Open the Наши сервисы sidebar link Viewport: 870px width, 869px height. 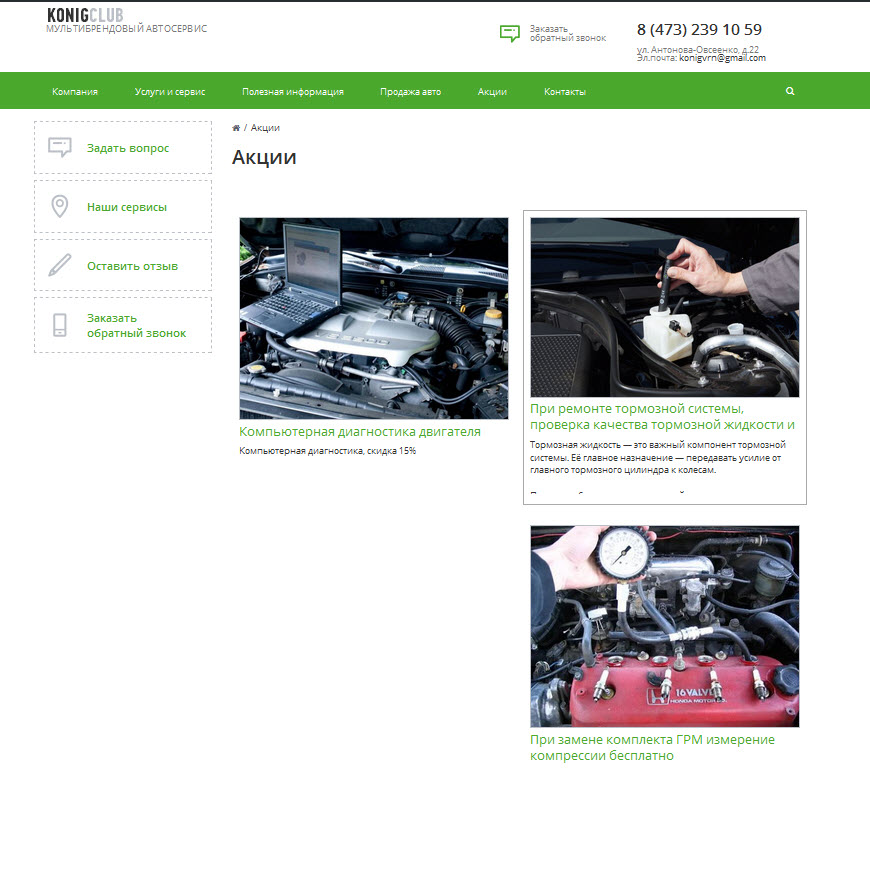127,207
